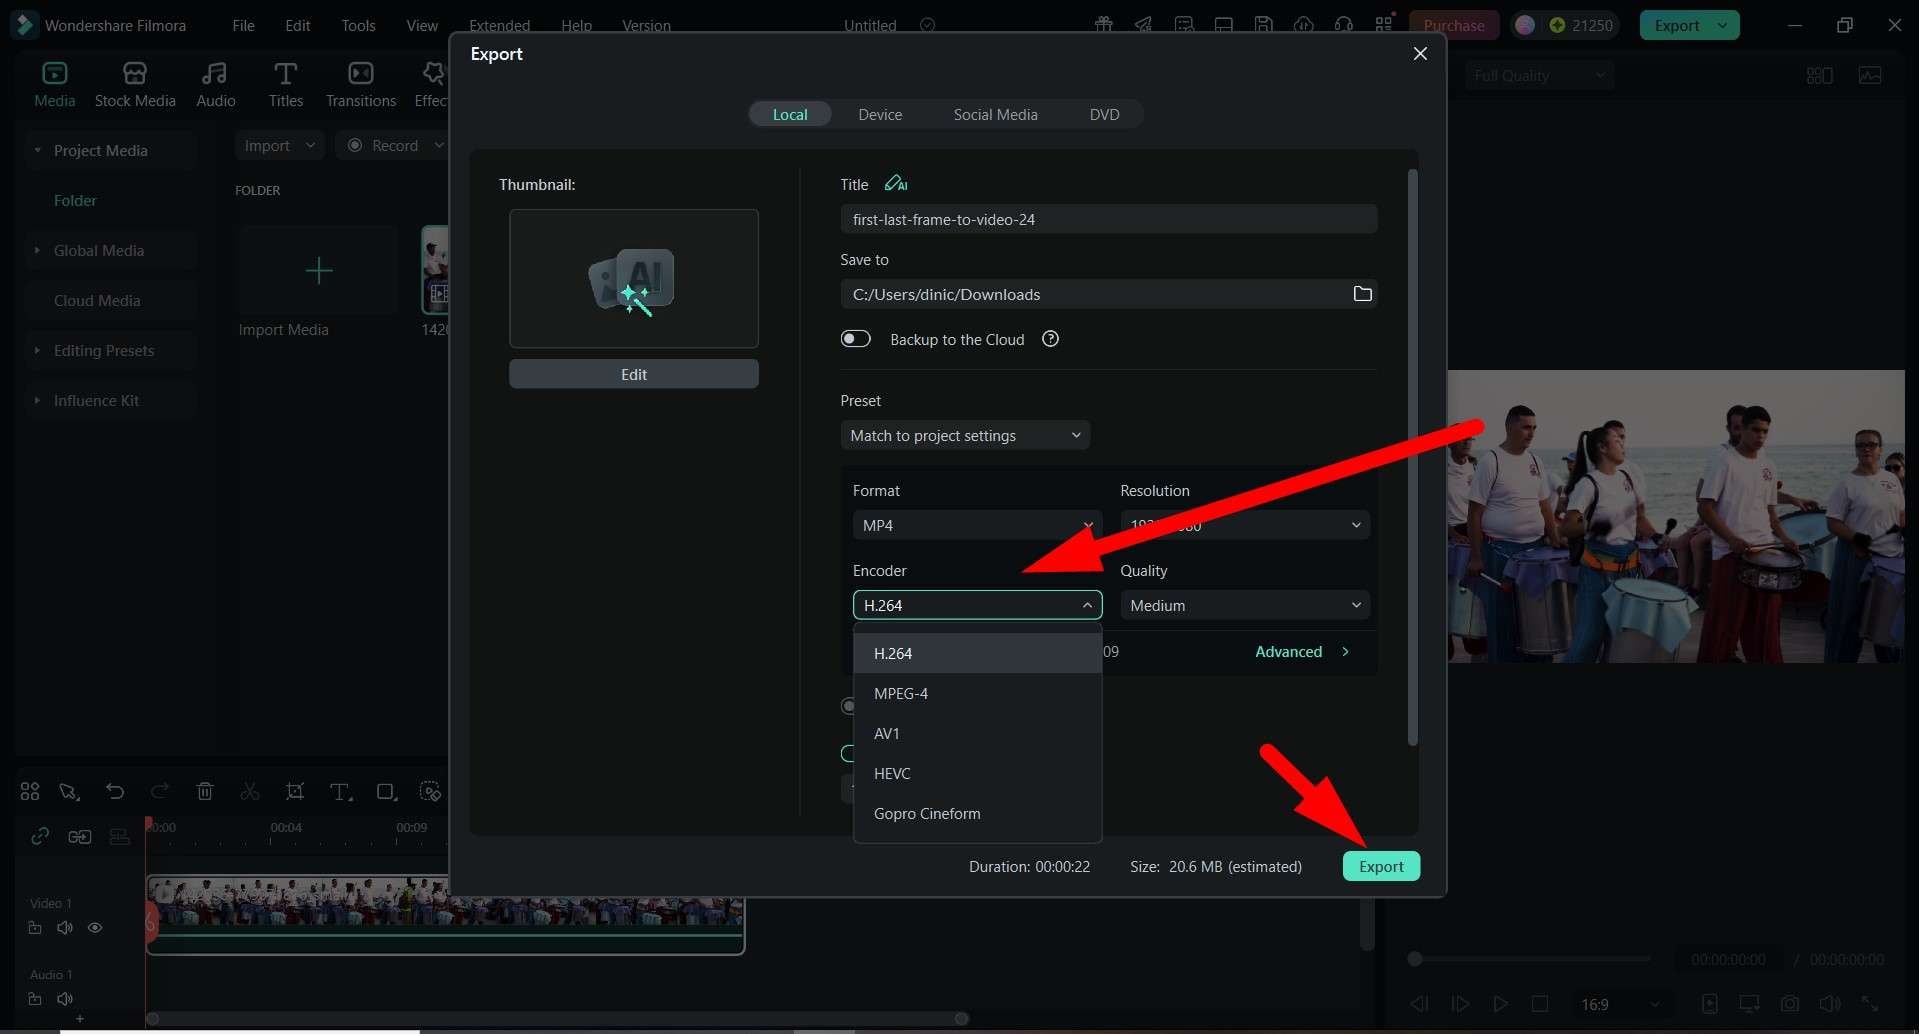This screenshot has width=1919, height=1034.
Task: Expand Global Media tree item
Action: pyautogui.click(x=37, y=250)
